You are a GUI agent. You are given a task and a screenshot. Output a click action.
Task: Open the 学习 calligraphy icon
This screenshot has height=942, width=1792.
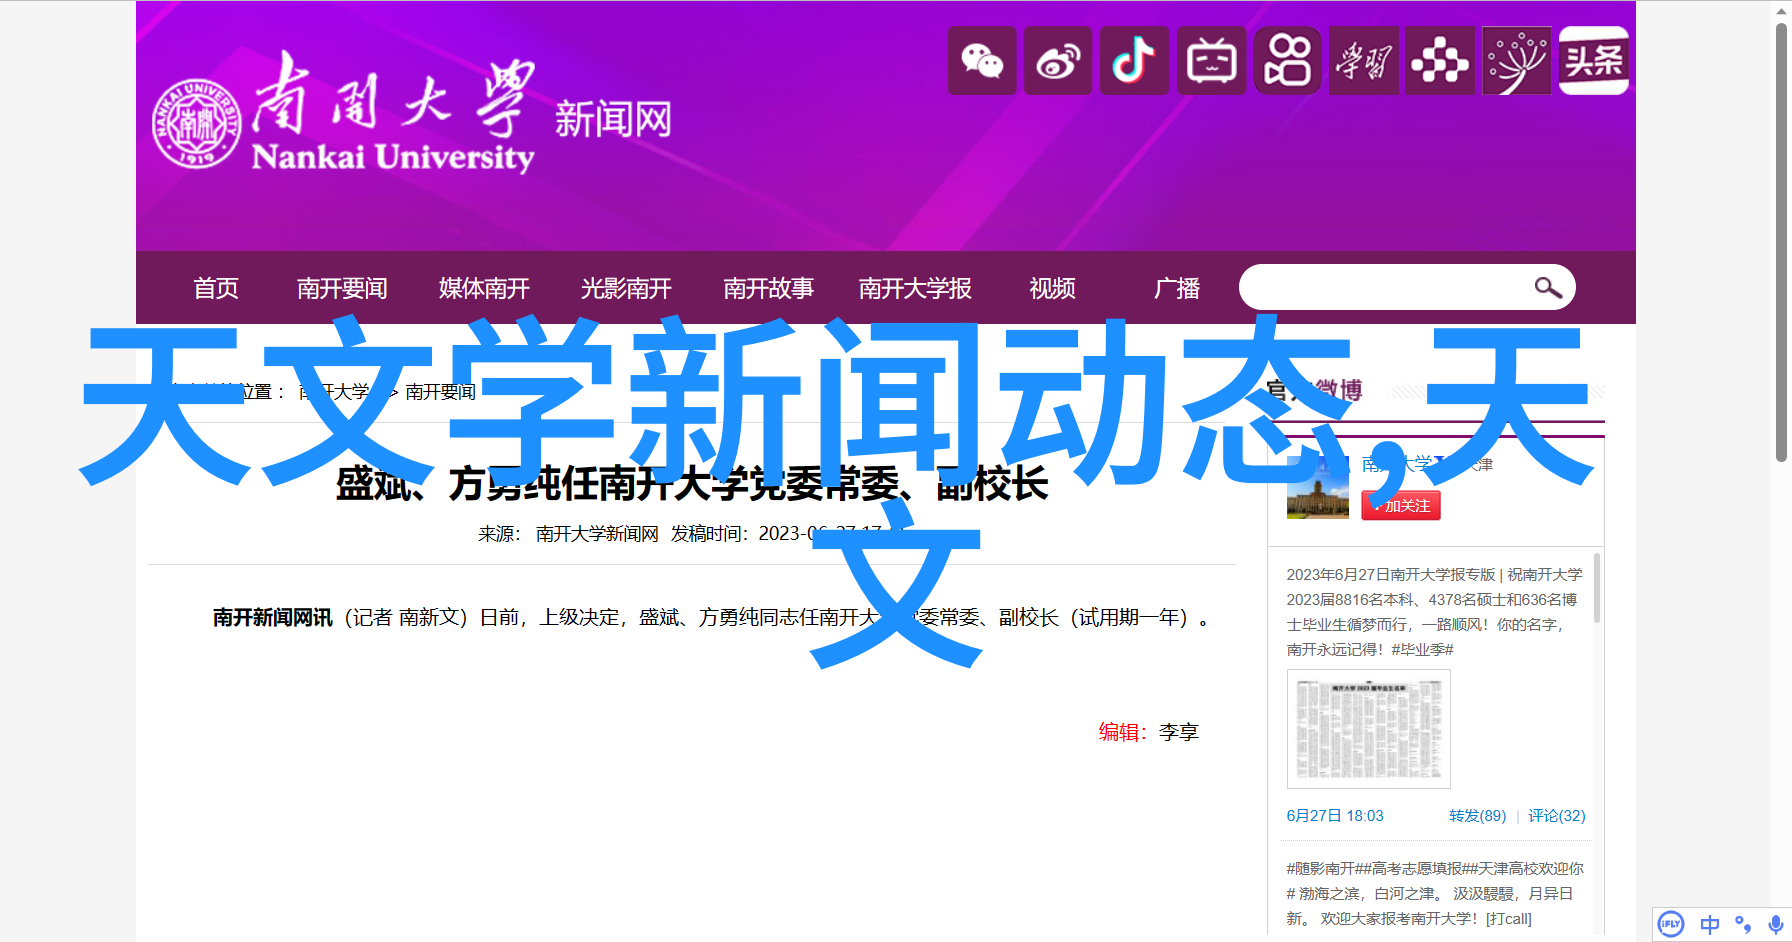click(1364, 61)
